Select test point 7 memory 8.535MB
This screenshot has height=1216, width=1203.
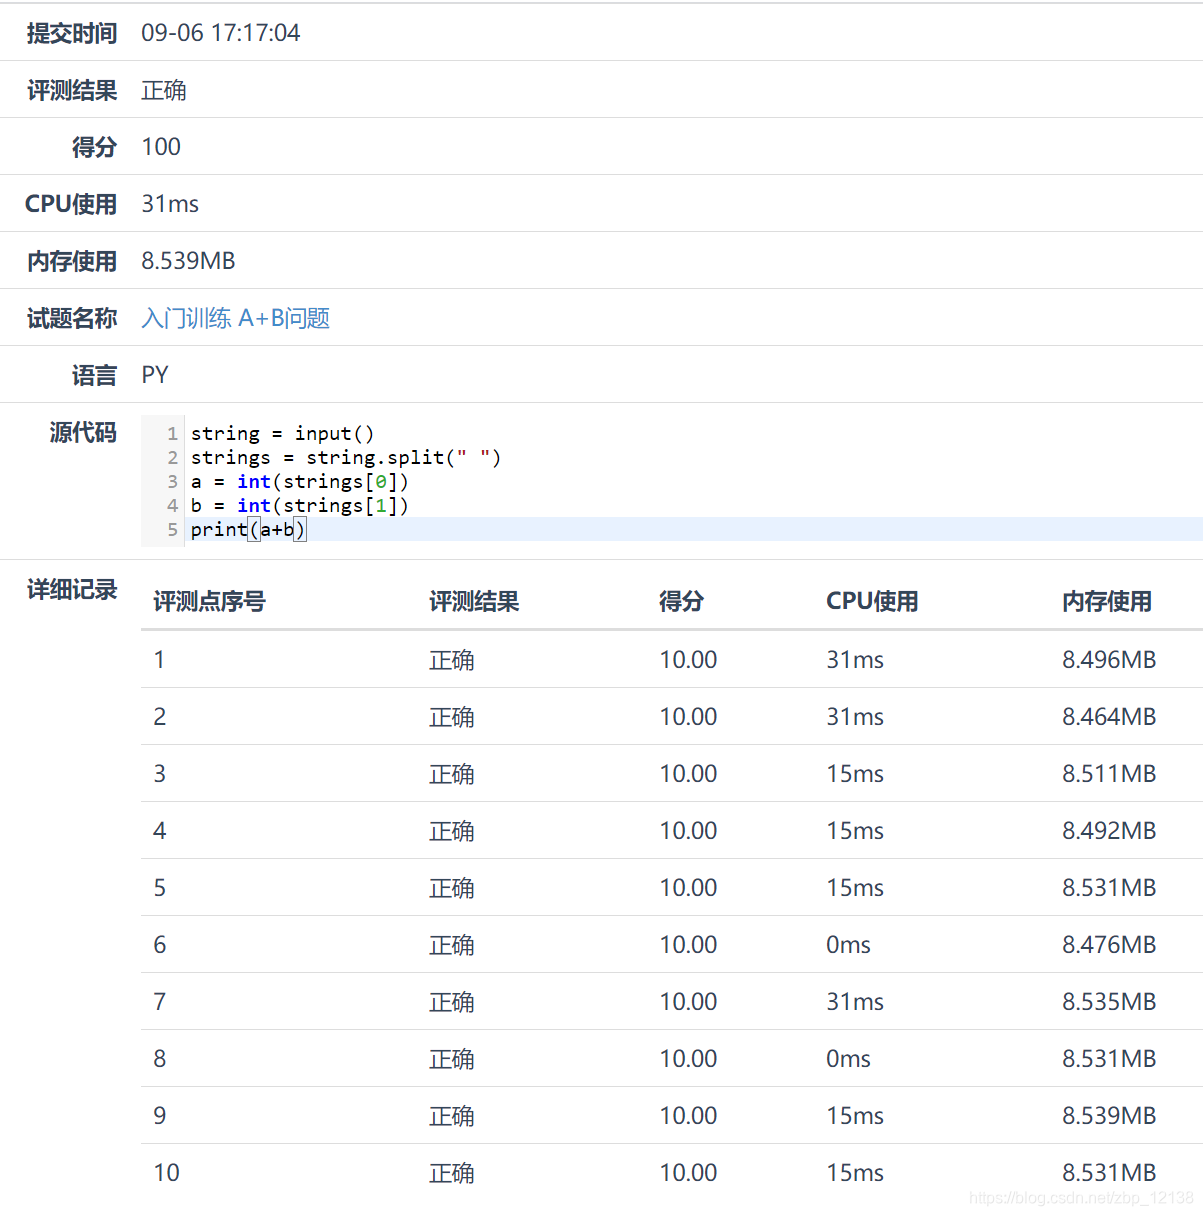click(x=1109, y=1002)
